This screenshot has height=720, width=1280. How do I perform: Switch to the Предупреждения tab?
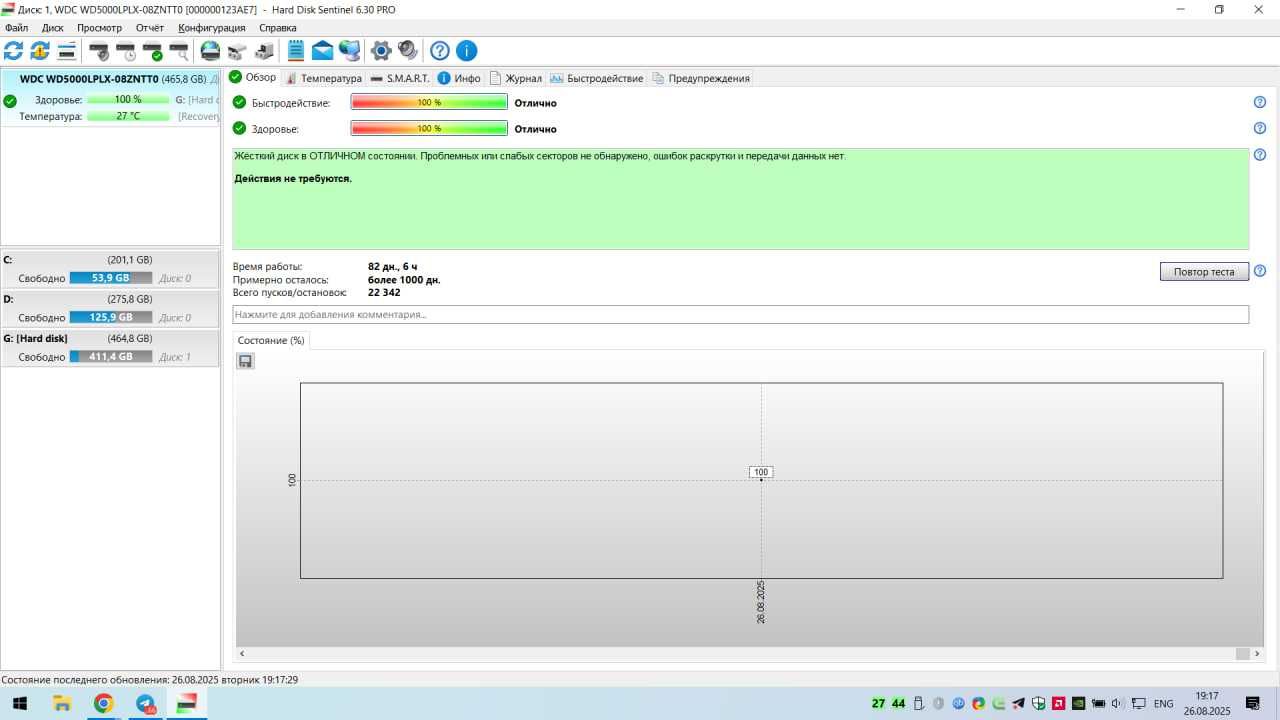coord(700,78)
